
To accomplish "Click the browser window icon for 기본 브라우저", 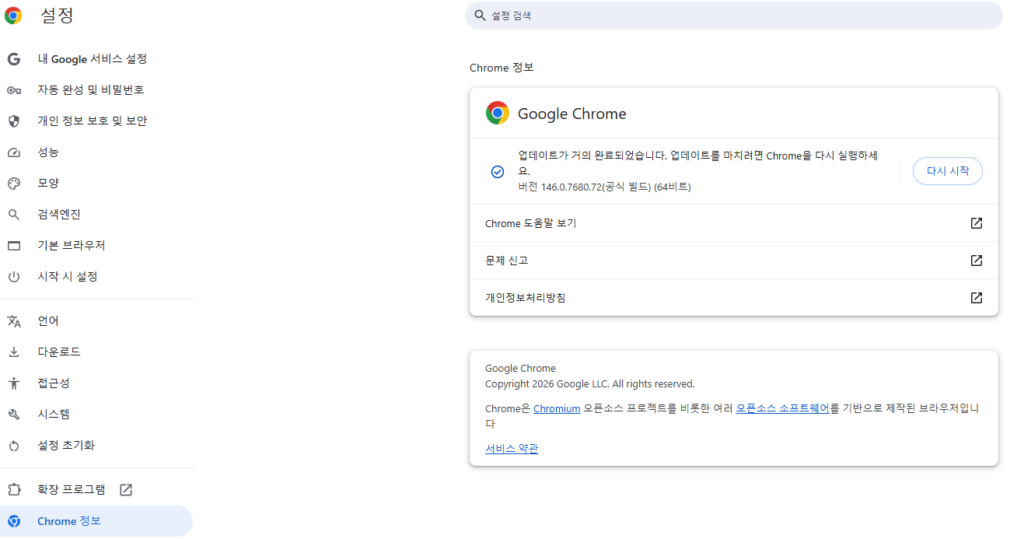I will pos(14,246).
